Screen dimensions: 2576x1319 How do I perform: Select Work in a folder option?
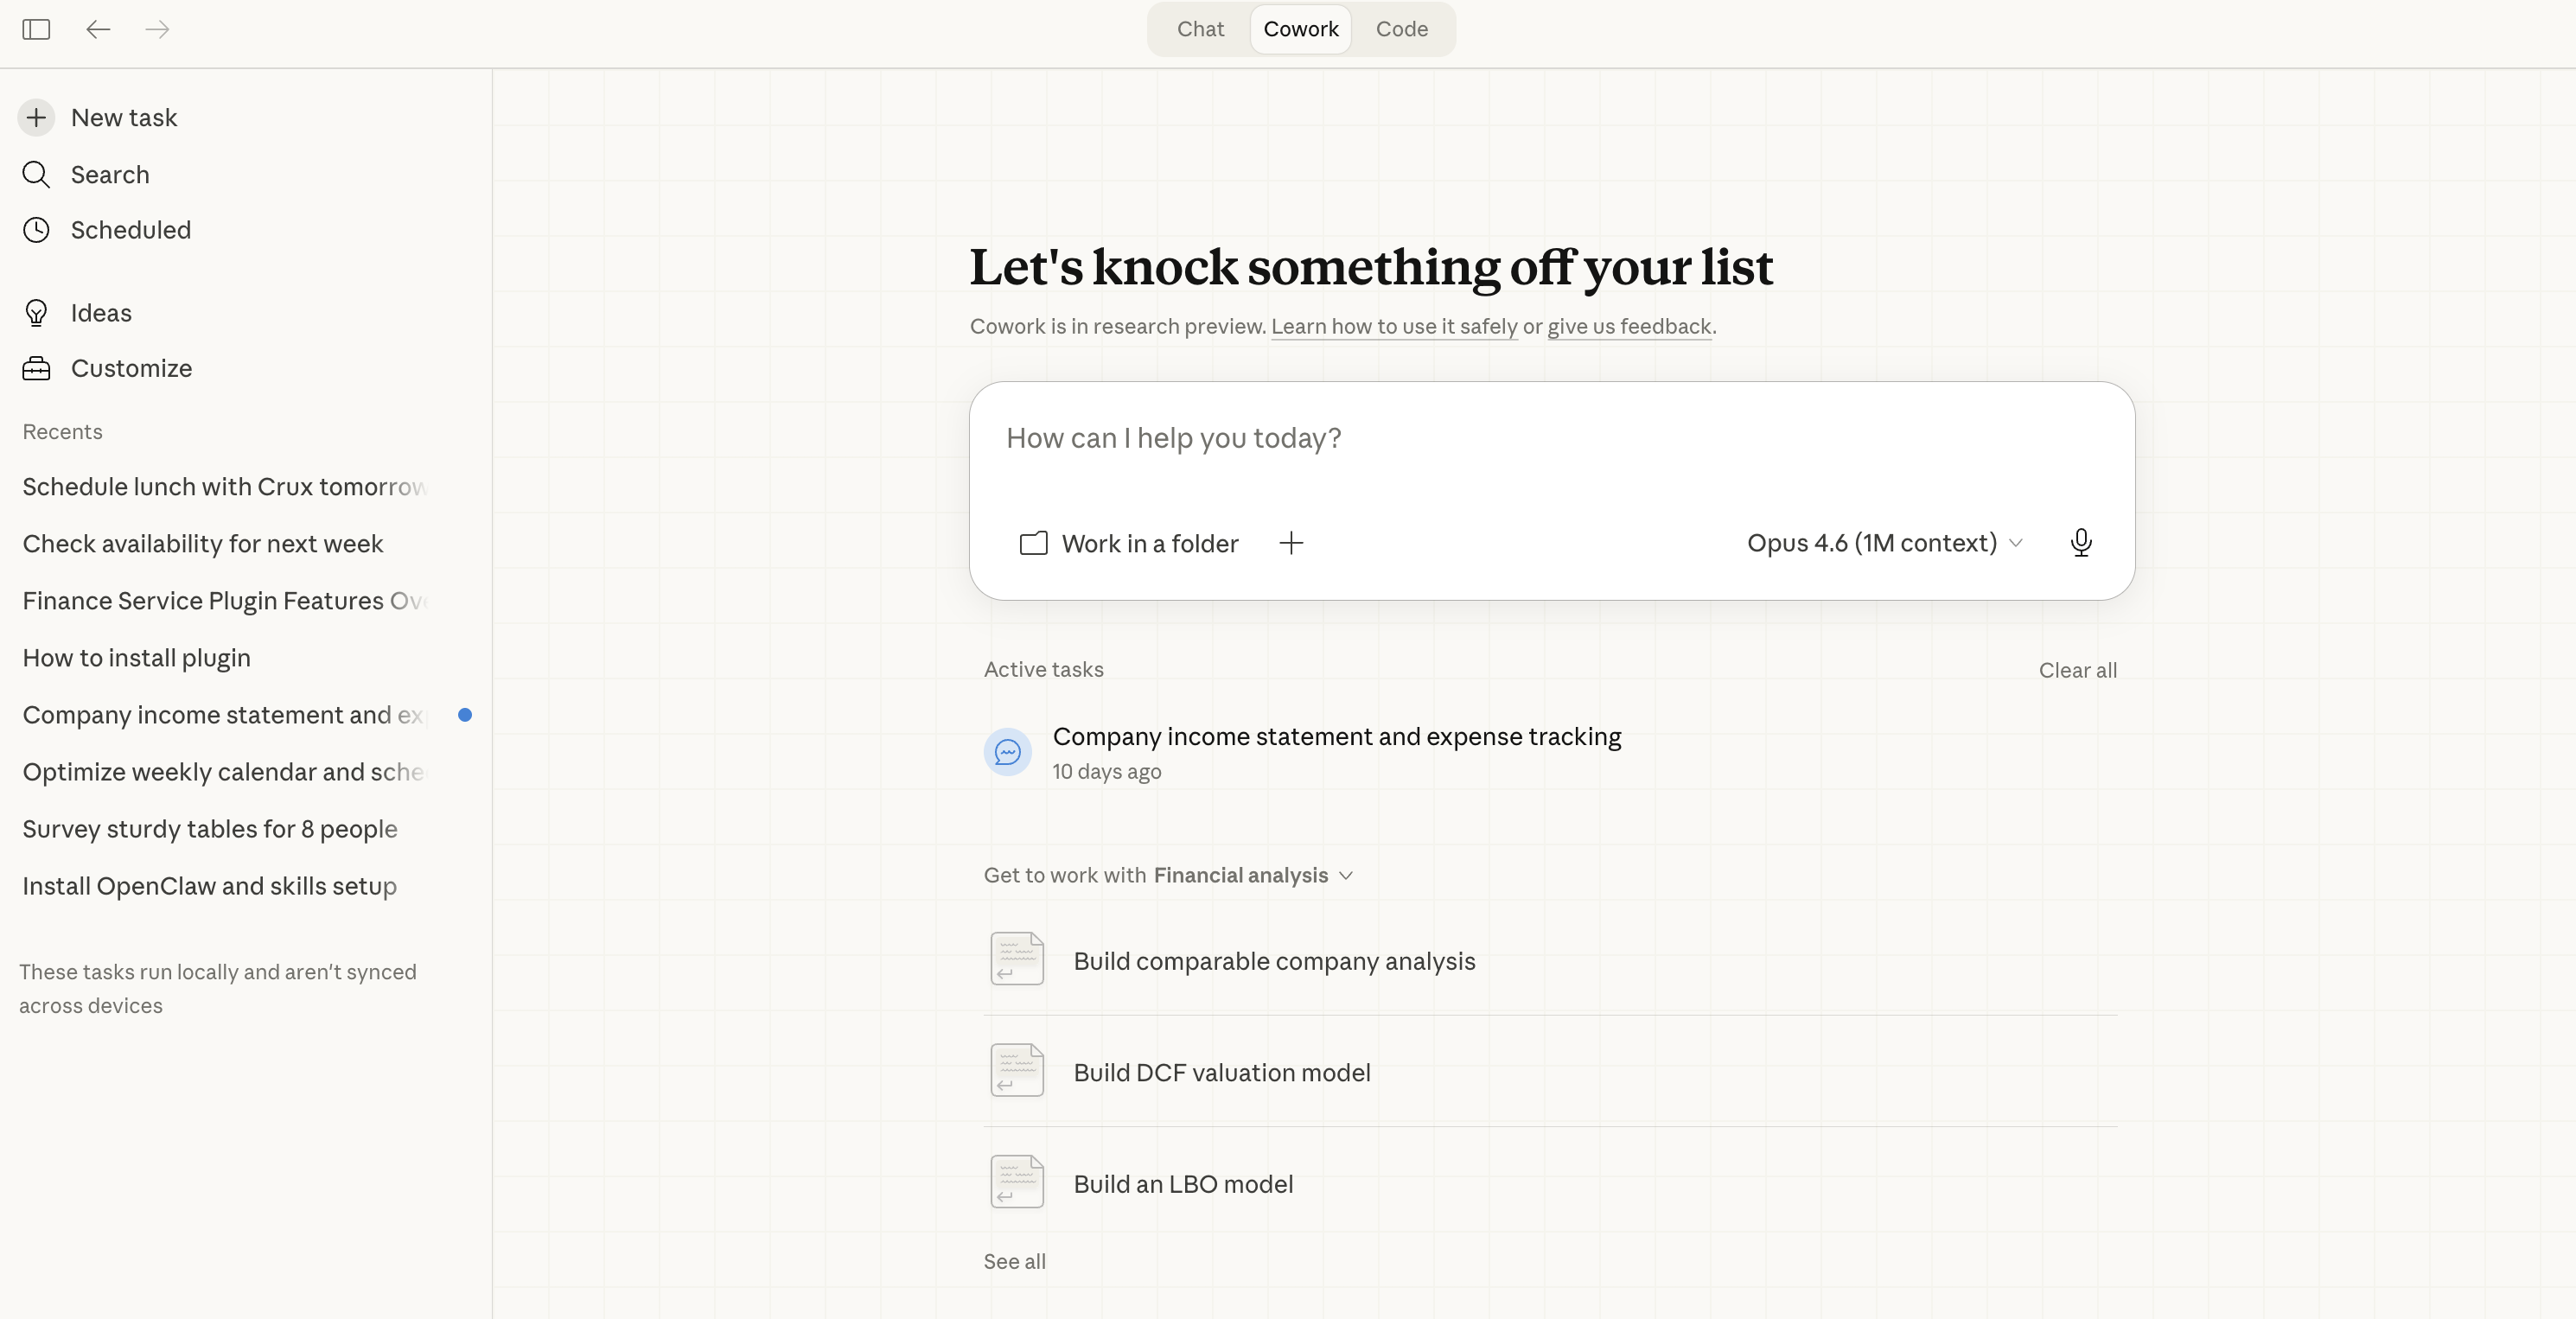(1129, 543)
